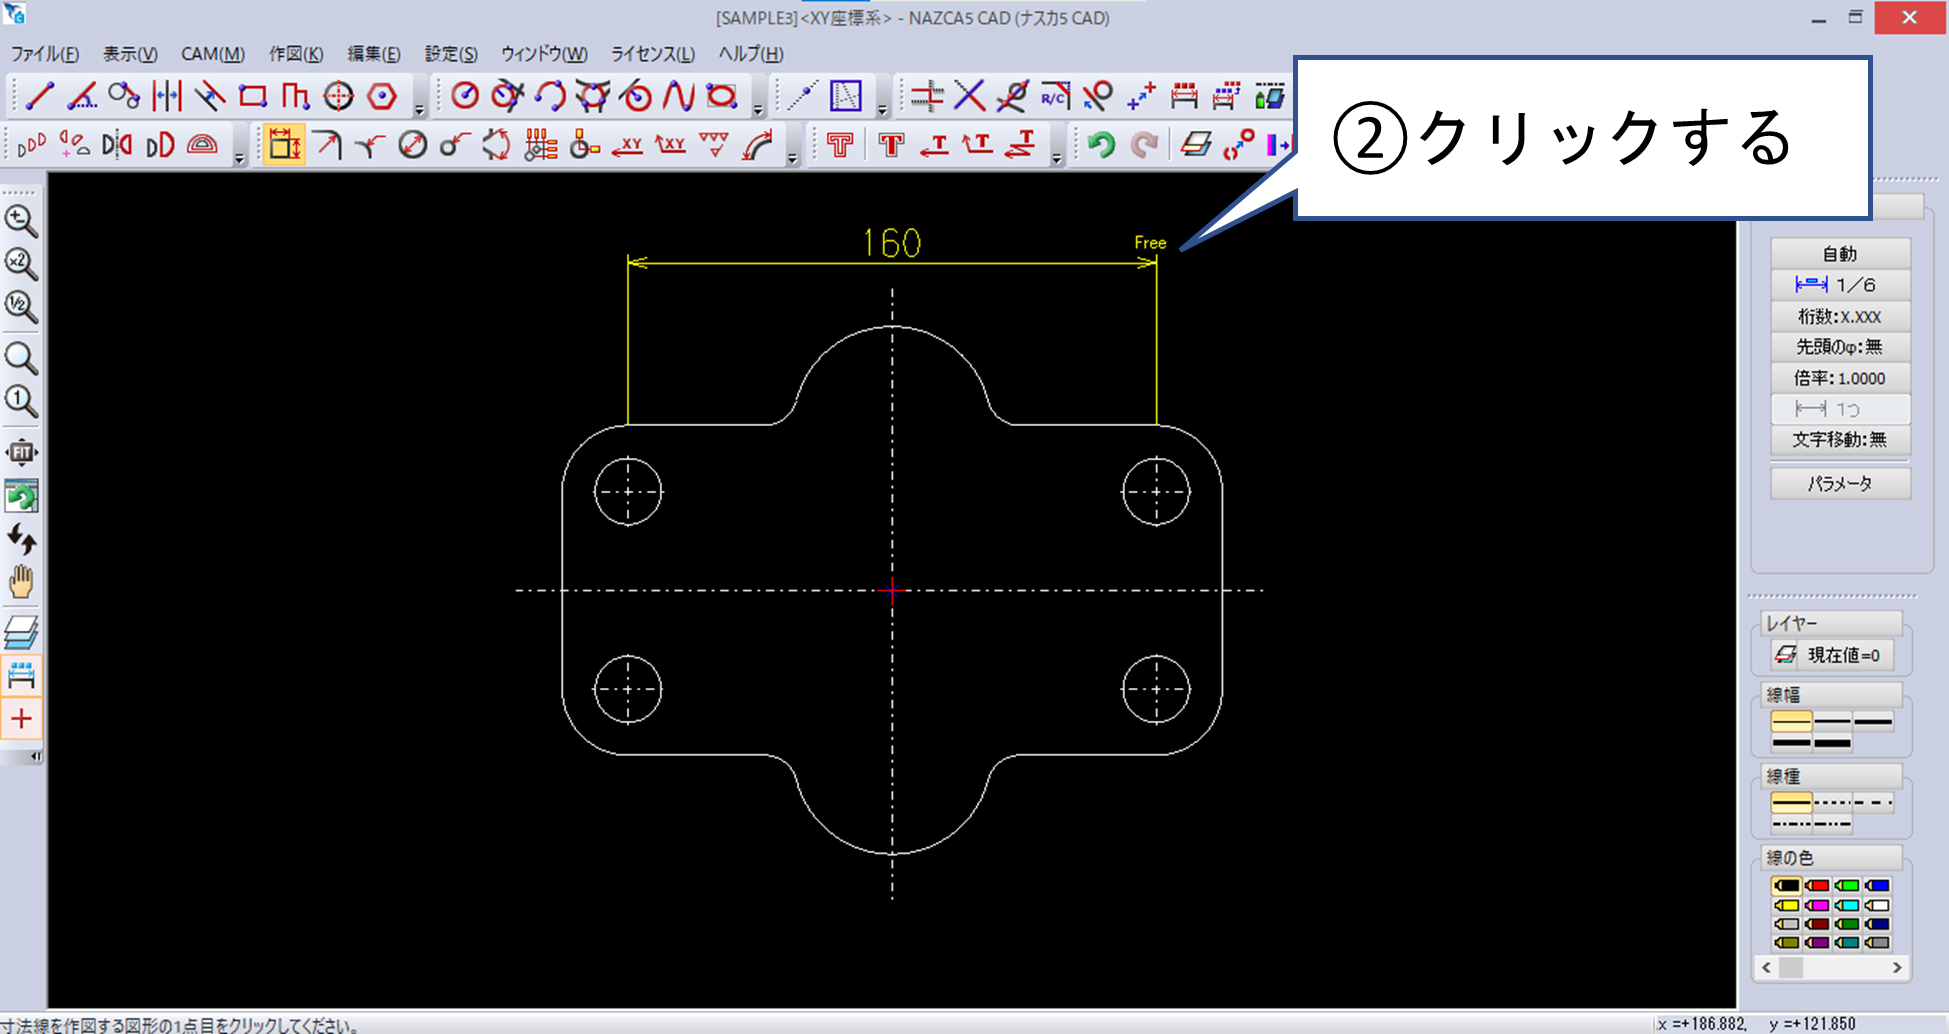Toggle 文字移動:無 option
The image size is (1949, 1034).
(x=1840, y=440)
